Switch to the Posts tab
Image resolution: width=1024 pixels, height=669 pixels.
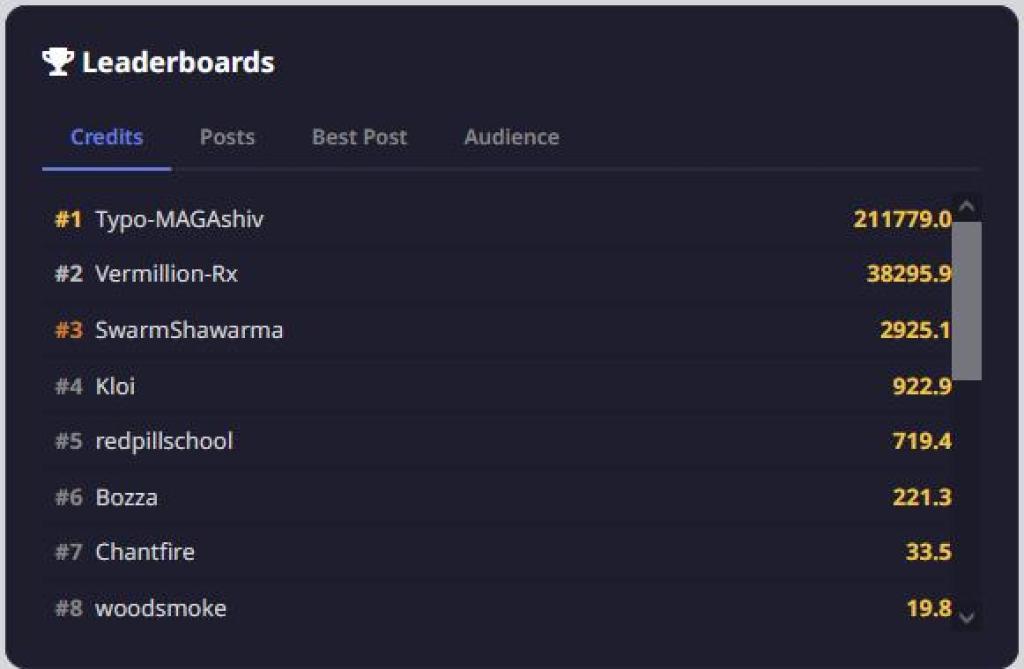(x=227, y=137)
